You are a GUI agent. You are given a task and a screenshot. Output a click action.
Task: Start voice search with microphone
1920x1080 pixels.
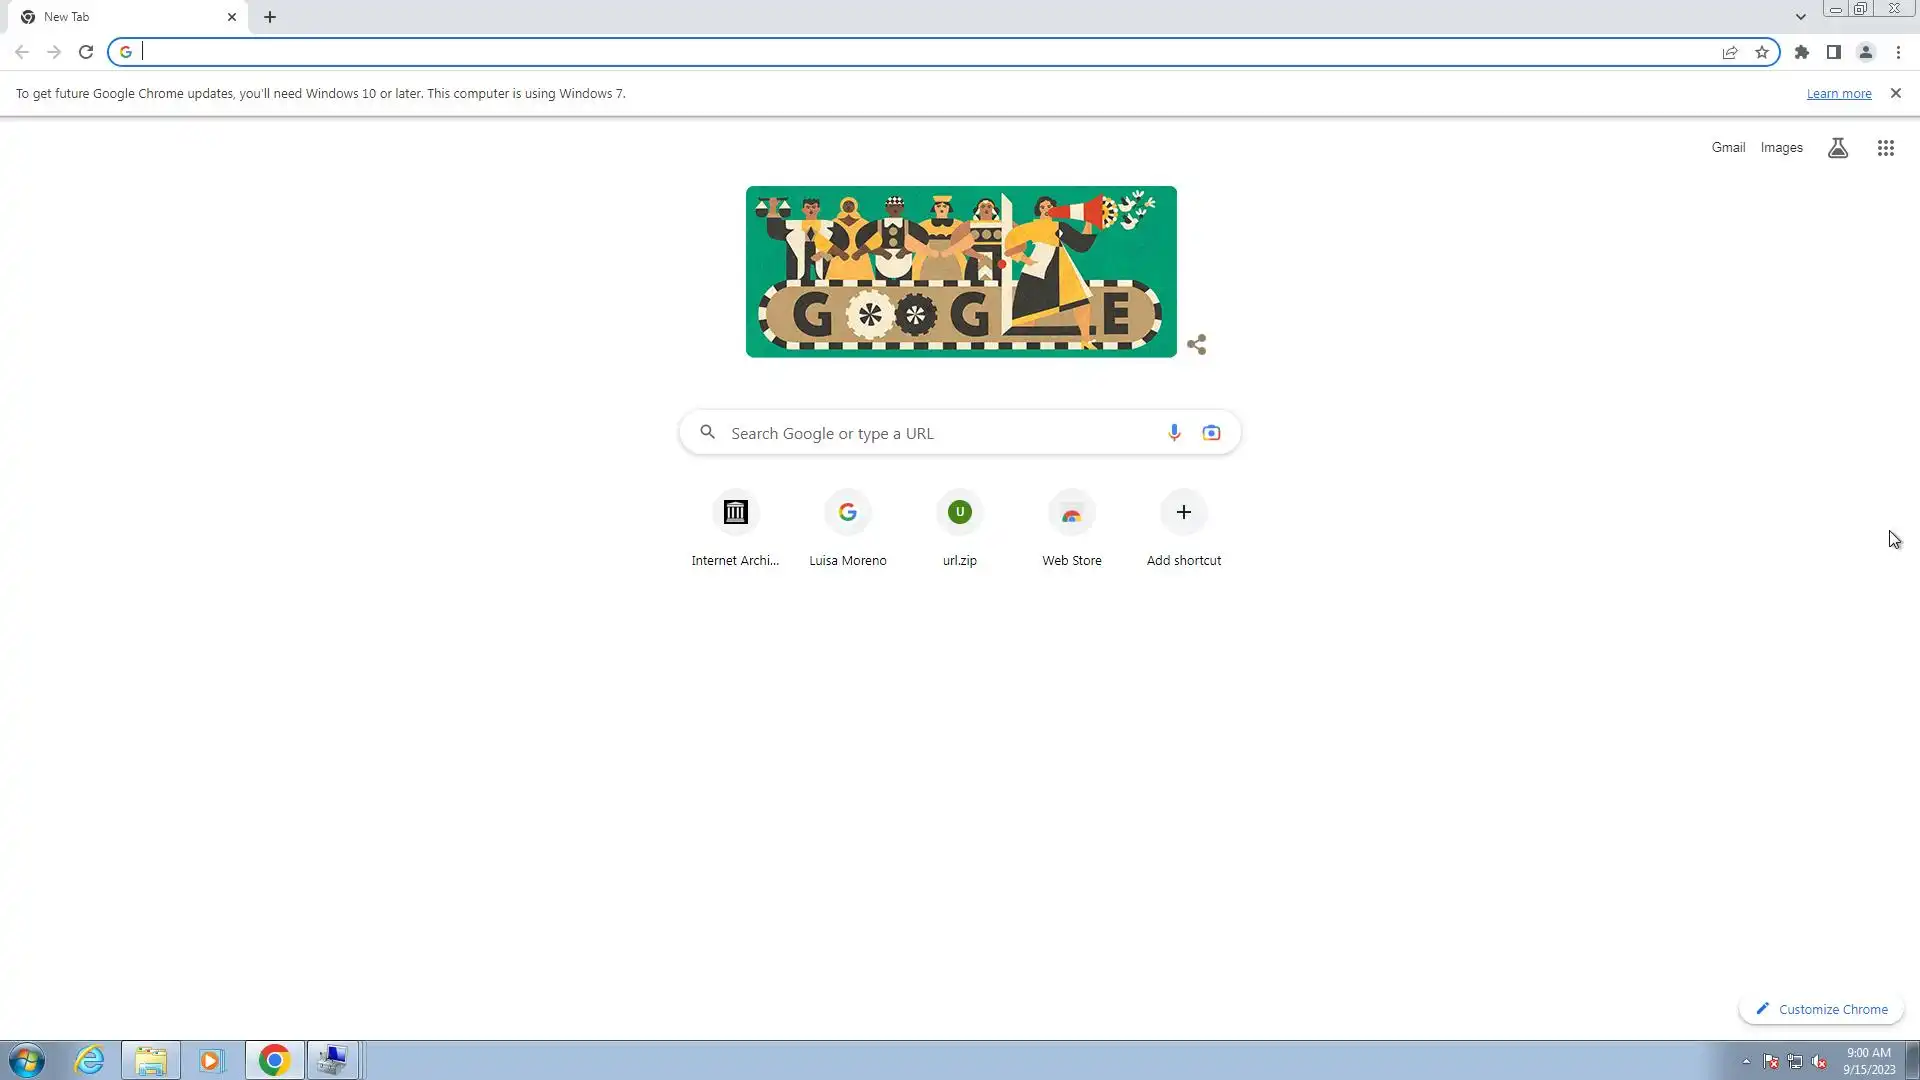[1174, 433]
